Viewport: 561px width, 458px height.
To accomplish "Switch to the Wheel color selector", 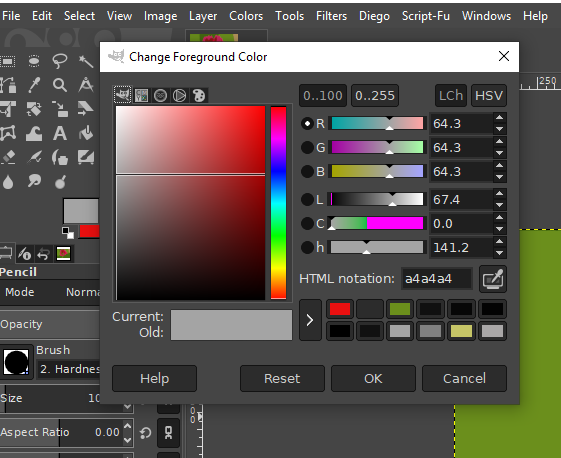I will click(179, 96).
